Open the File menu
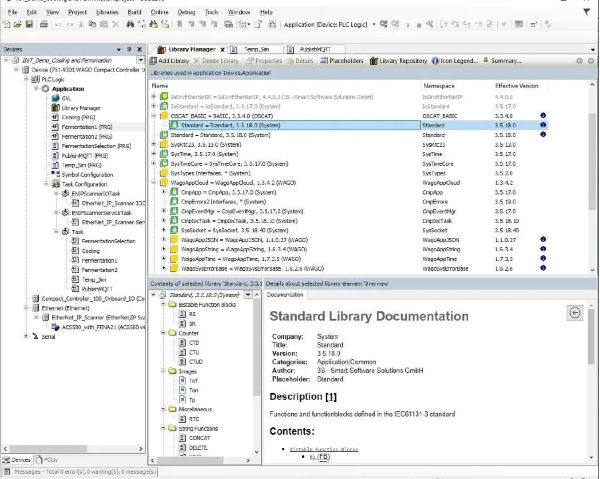The height and width of the screenshot is (479, 600). coord(12,12)
